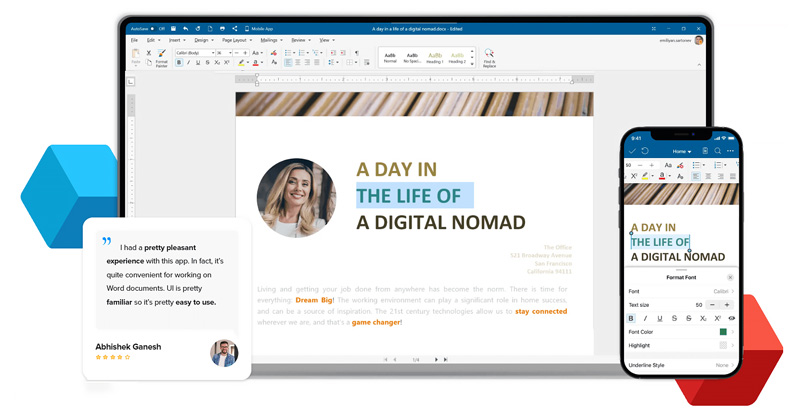Open the Design menu

coord(204,40)
